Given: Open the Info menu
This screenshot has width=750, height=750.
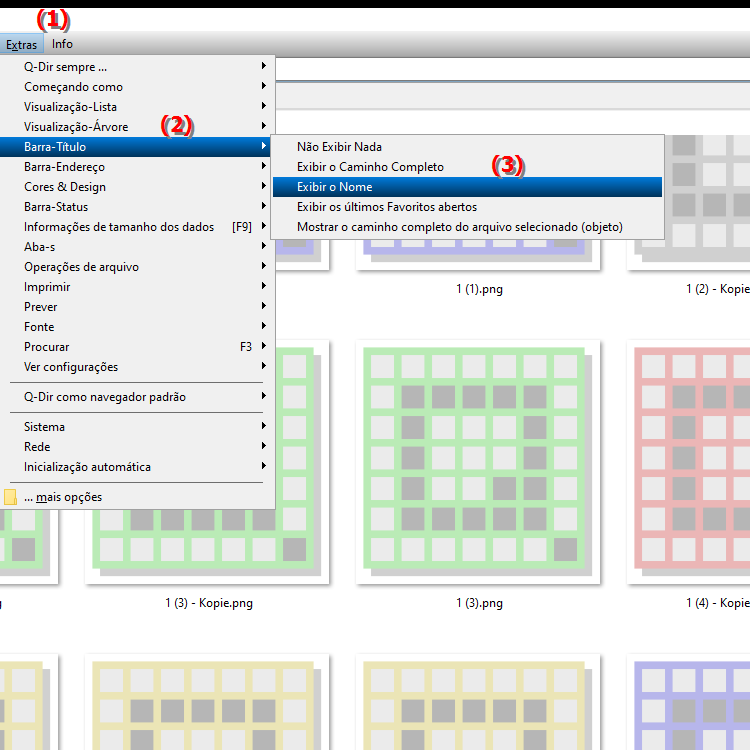Looking at the screenshot, I should [x=62, y=44].
